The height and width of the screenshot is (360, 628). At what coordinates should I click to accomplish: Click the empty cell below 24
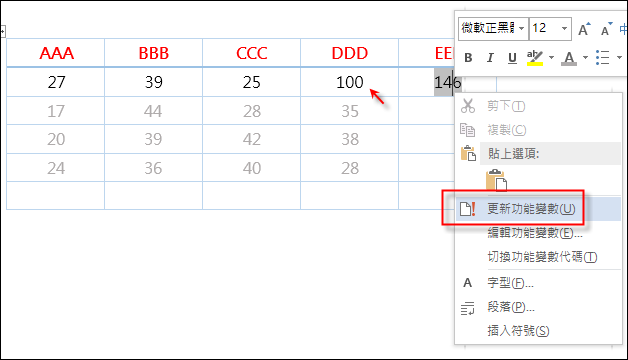point(56,196)
